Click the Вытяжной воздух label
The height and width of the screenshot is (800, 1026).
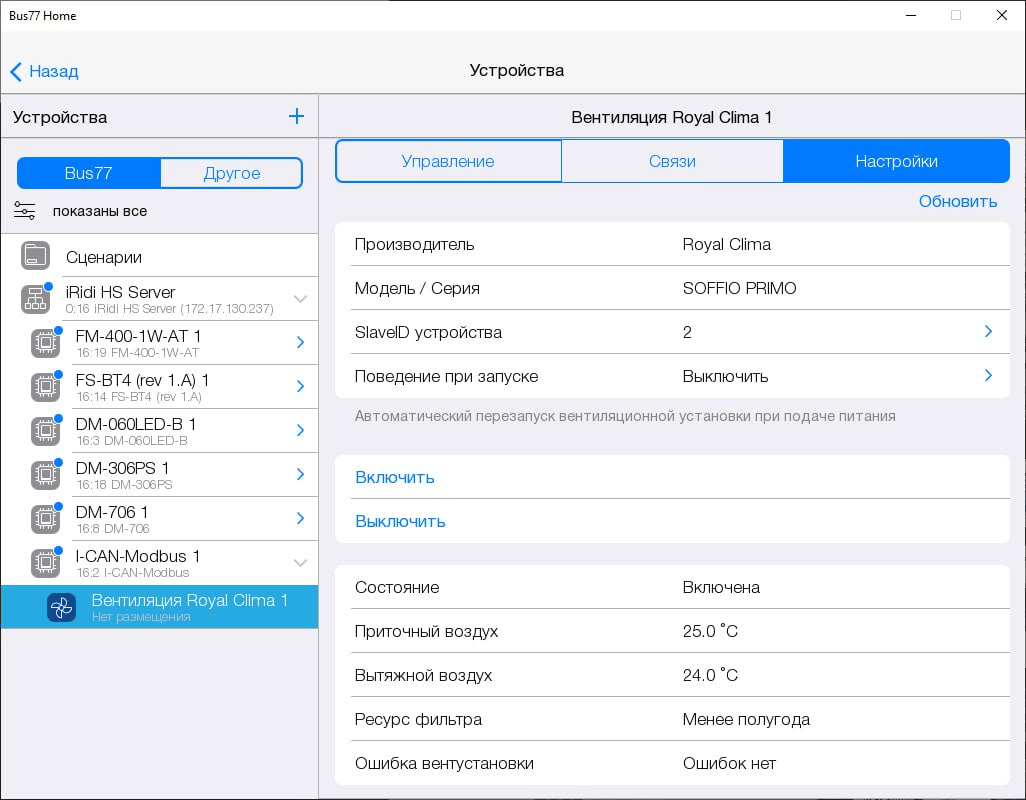click(423, 675)
